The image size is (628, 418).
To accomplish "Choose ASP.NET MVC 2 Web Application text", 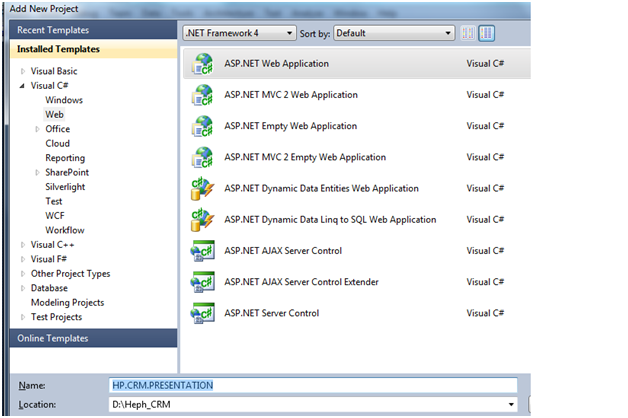I will (x=291, y=95).
